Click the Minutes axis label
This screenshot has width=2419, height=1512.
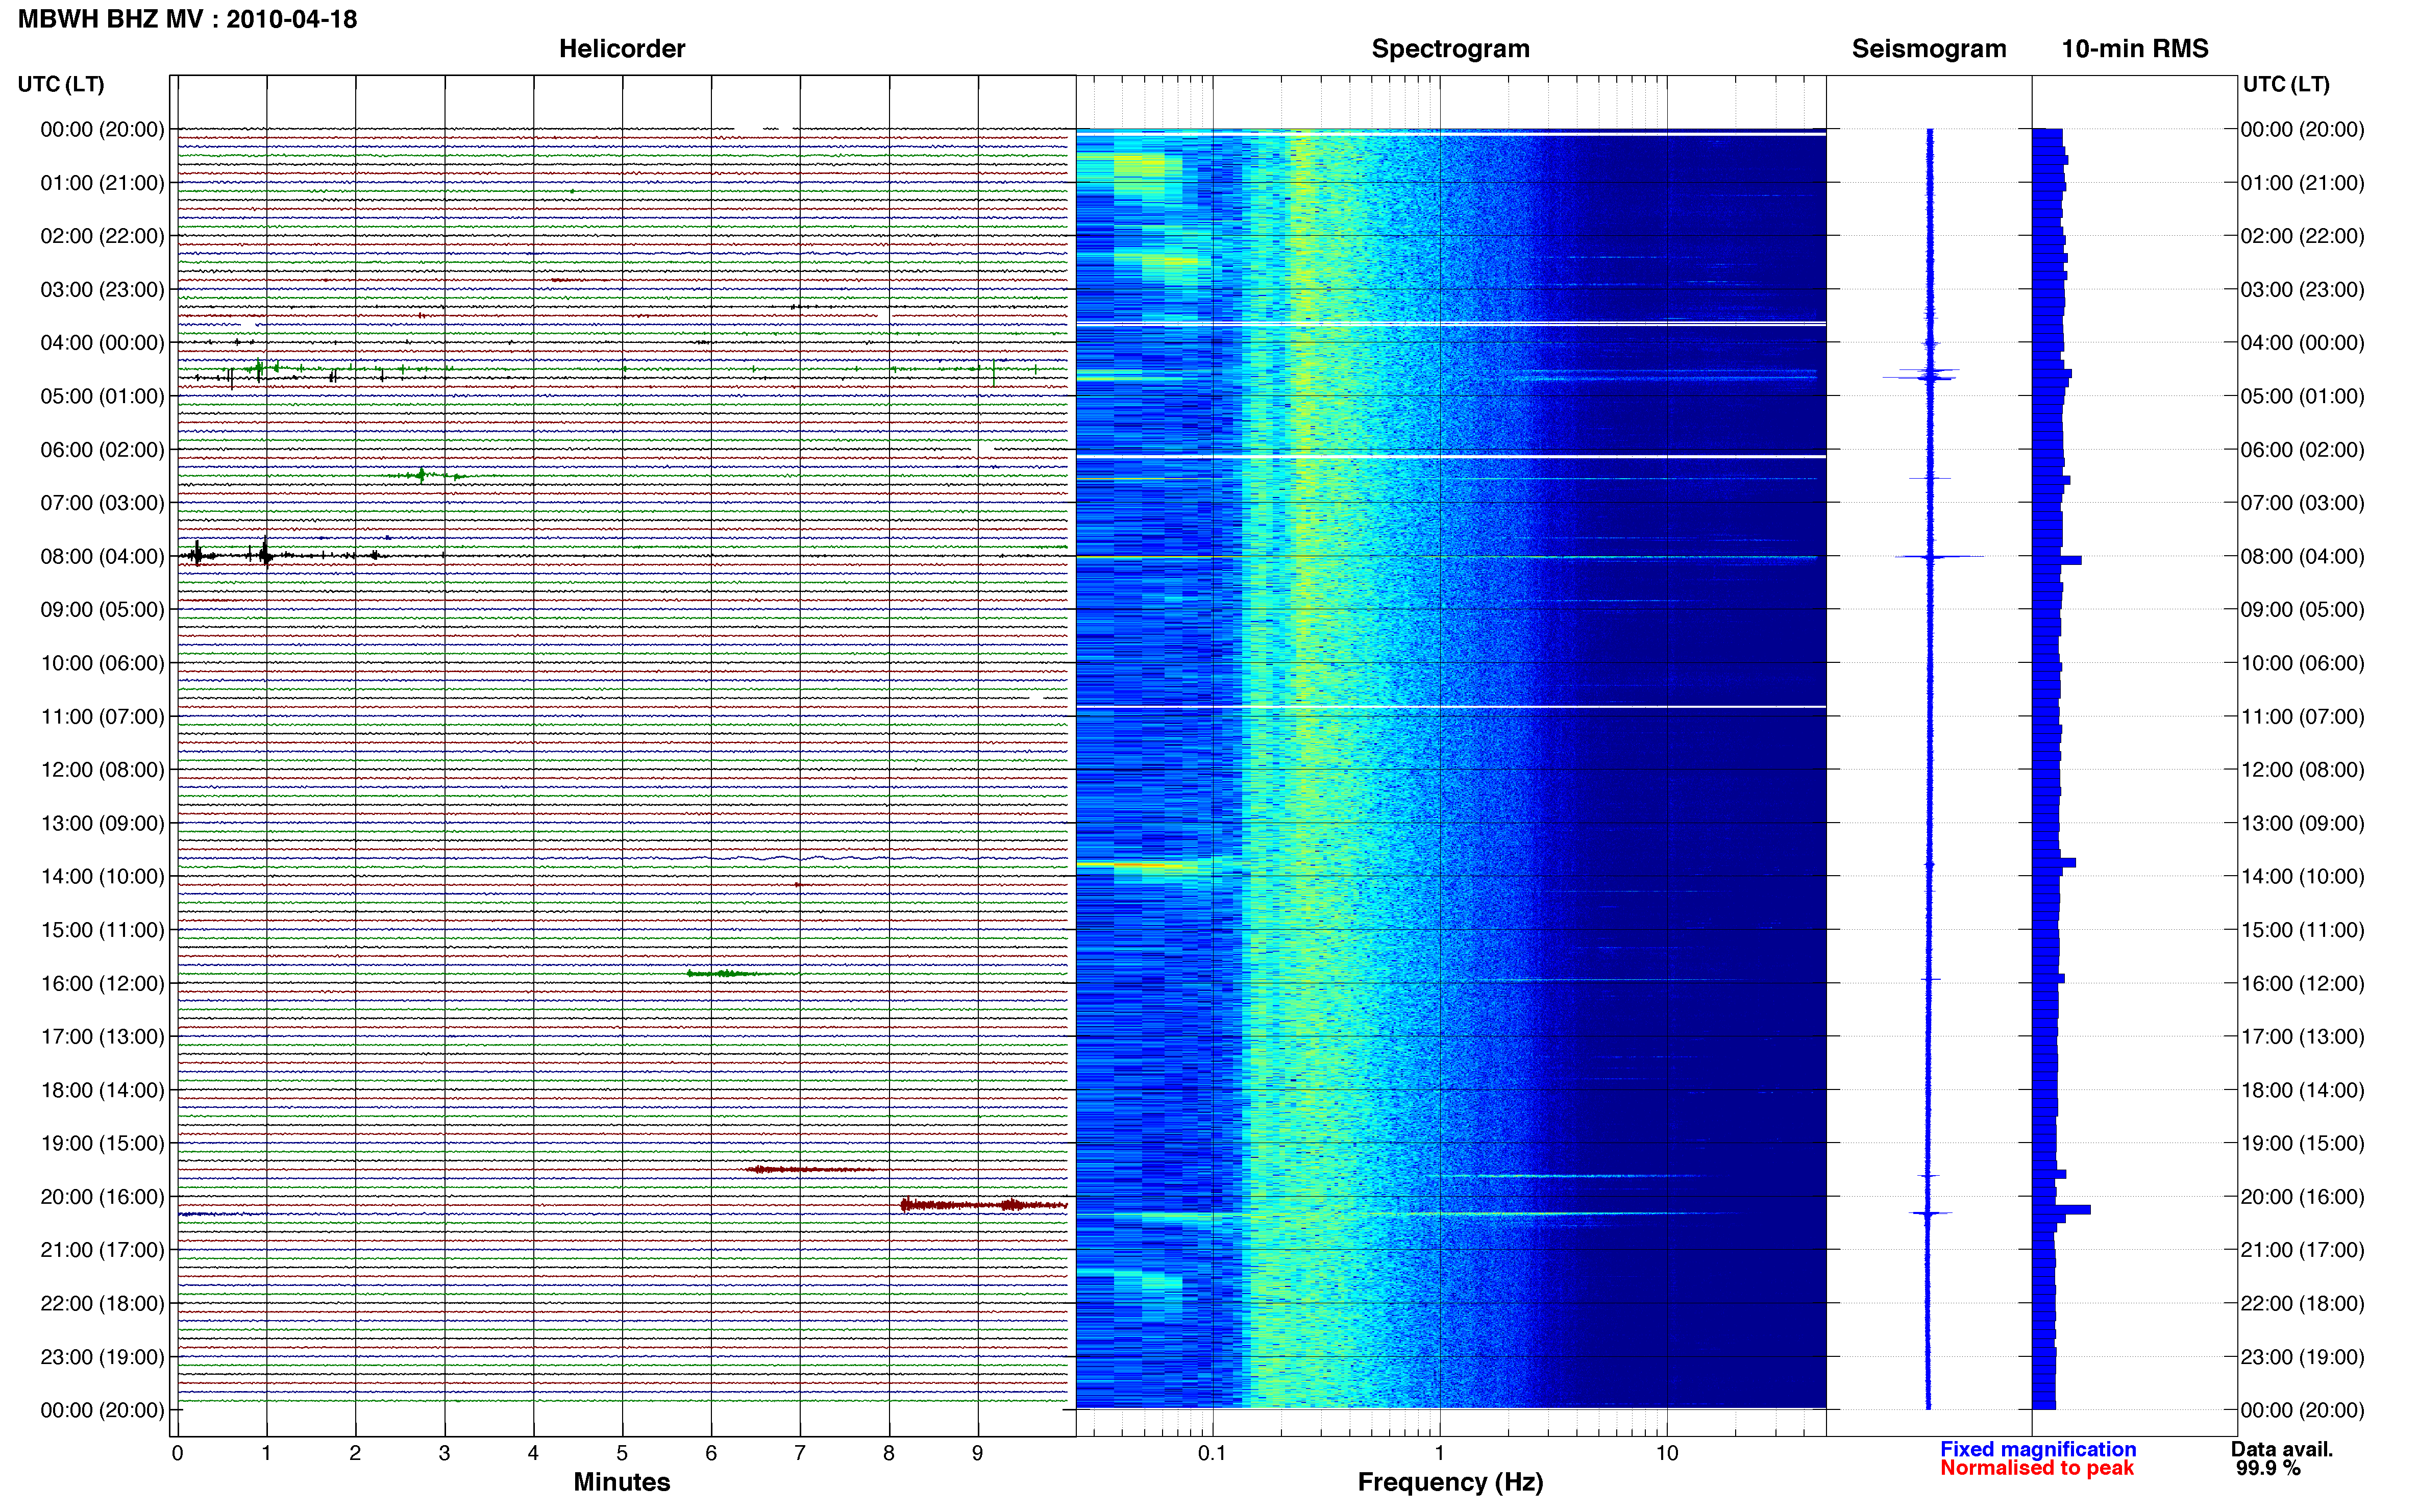click(x=621, y=1482)
